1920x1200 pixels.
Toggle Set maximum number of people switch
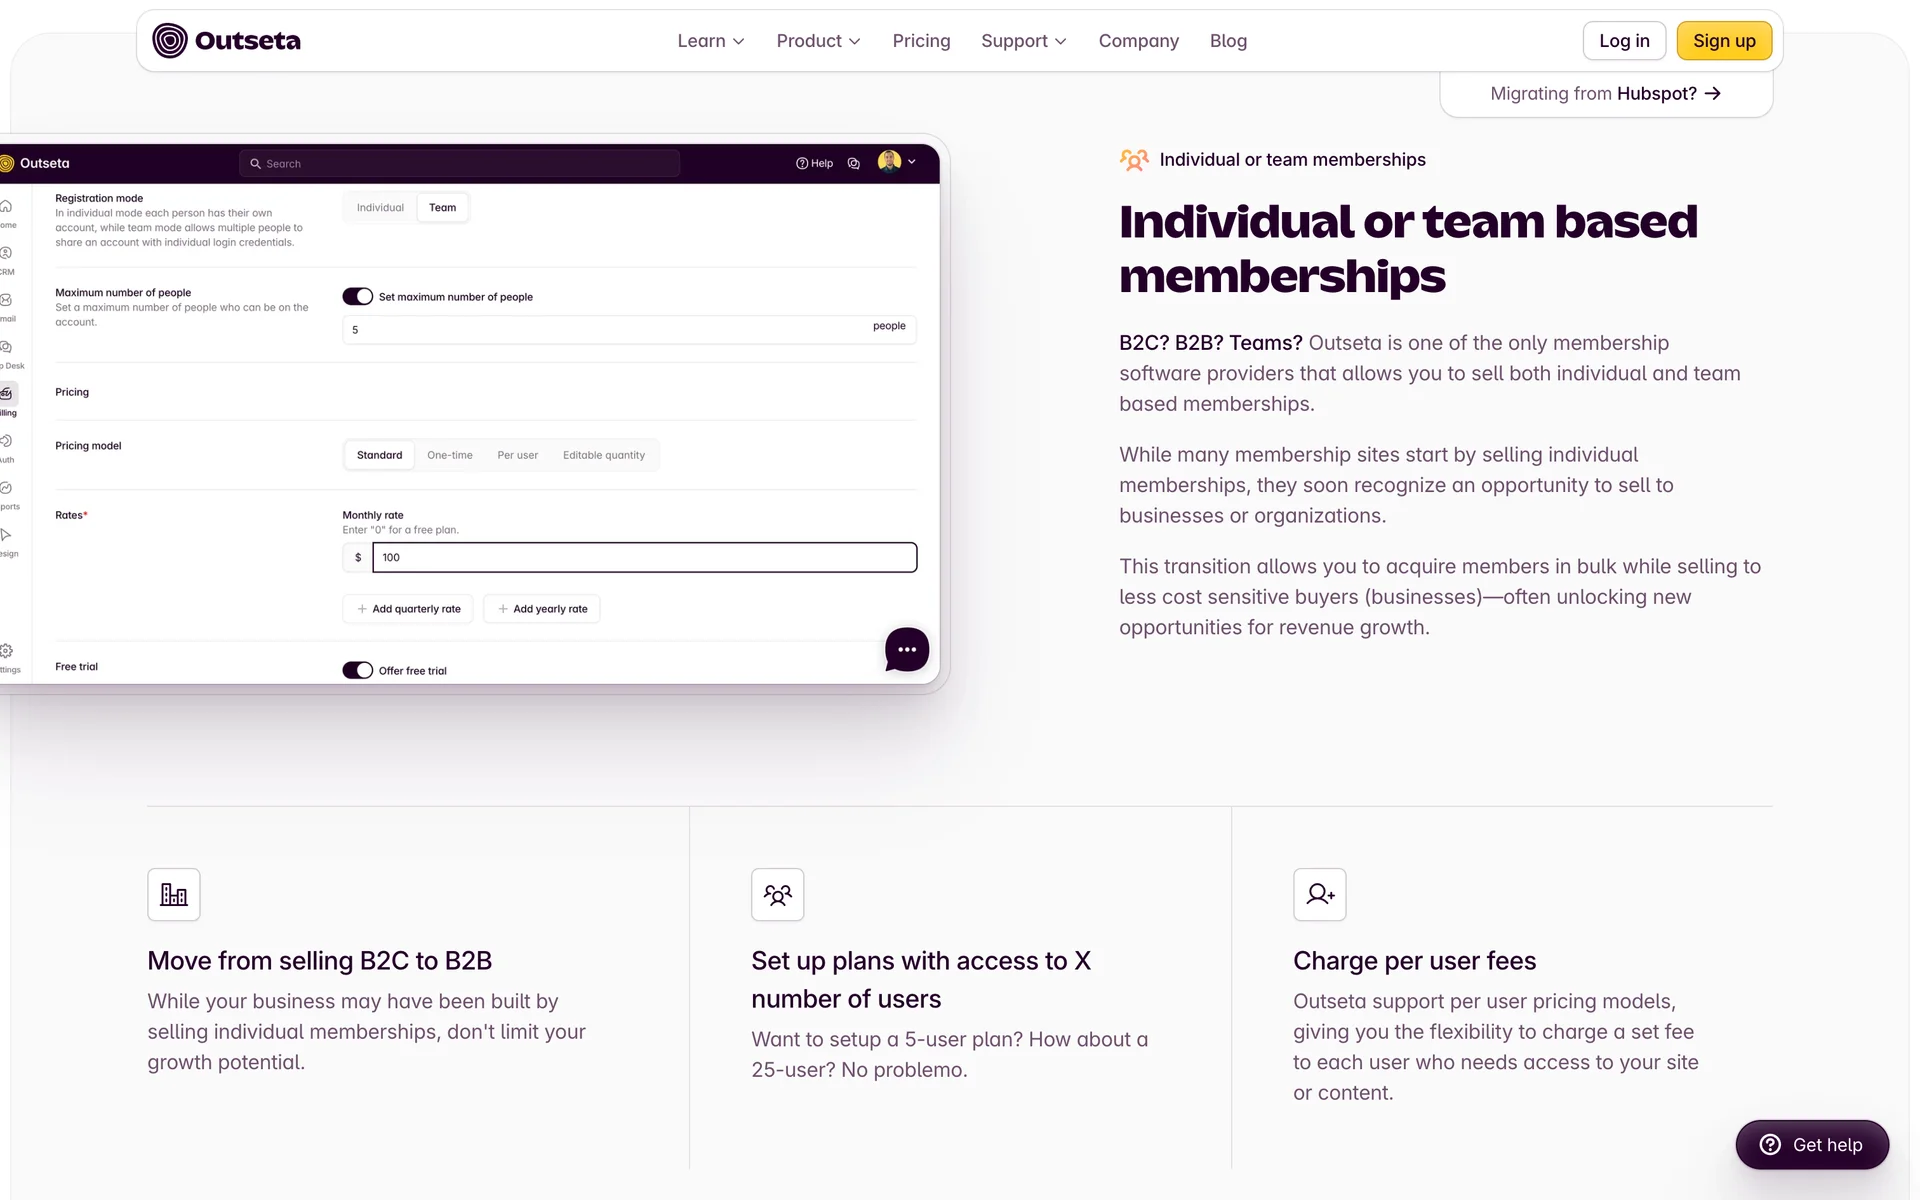pyautogui.click(x=357, y=297)
